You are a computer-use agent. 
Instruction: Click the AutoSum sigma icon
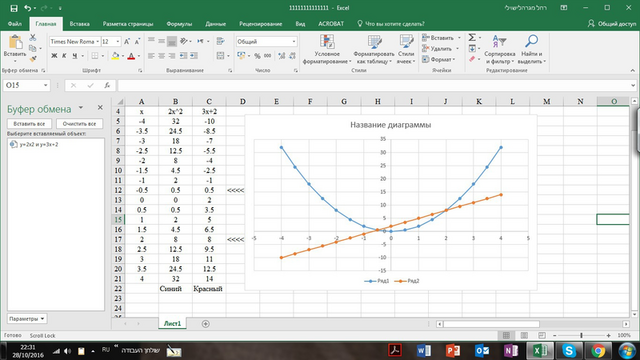tap(472, 38)
